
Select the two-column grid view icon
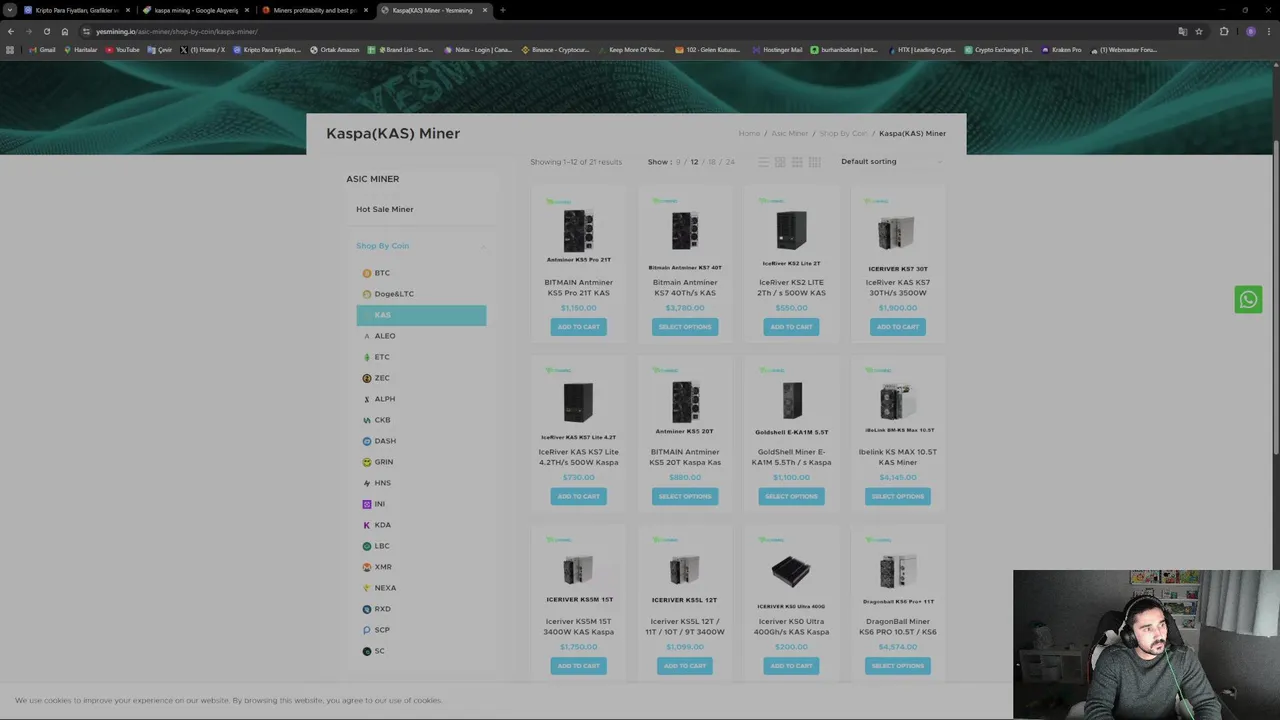point(780,162)
